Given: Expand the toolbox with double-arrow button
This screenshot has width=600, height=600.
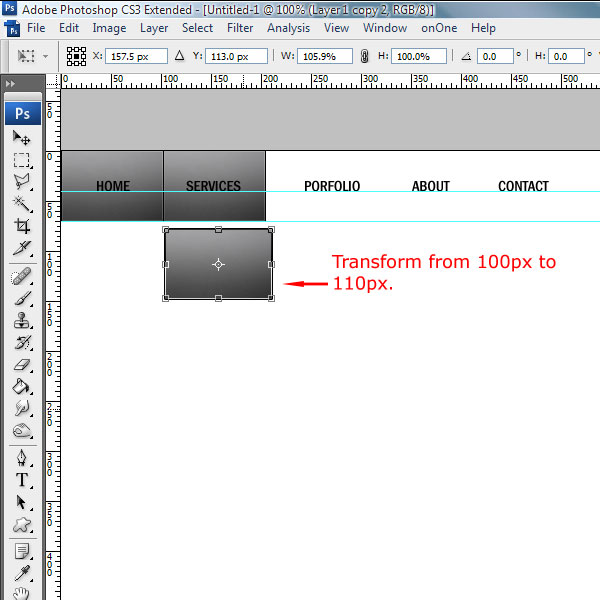Looking at the screenshot, I should click(x=10, y=83).
